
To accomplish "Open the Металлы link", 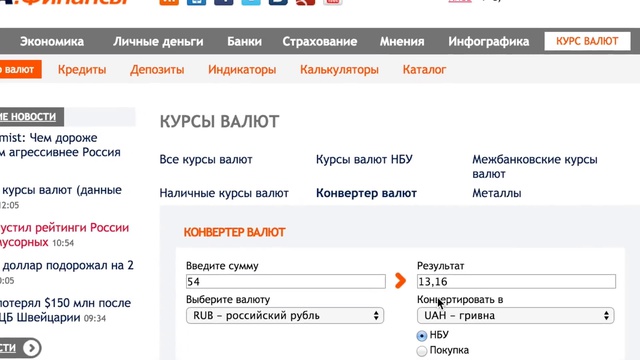I will [x=497, y=193].
